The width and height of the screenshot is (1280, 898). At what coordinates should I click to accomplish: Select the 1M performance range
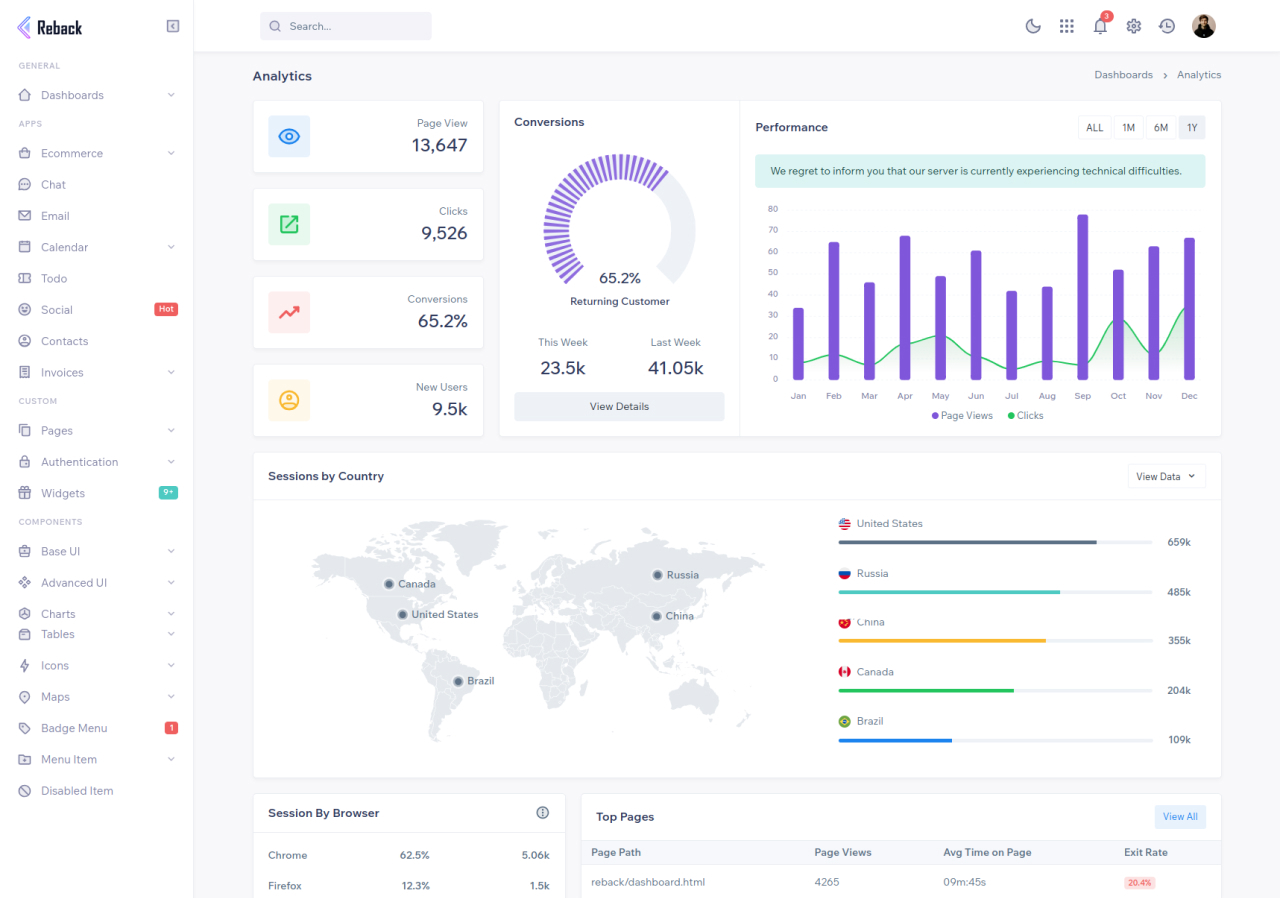pos(1128,127)
